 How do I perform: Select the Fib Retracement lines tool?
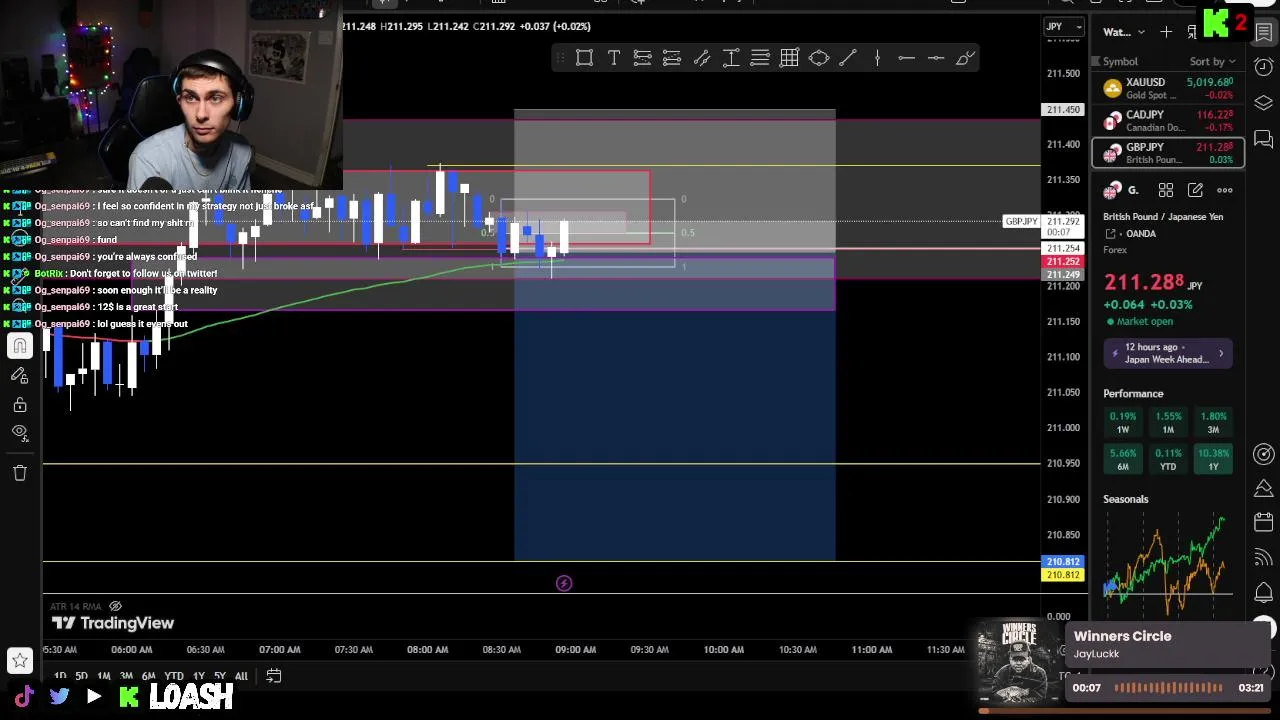coord(760,58)
